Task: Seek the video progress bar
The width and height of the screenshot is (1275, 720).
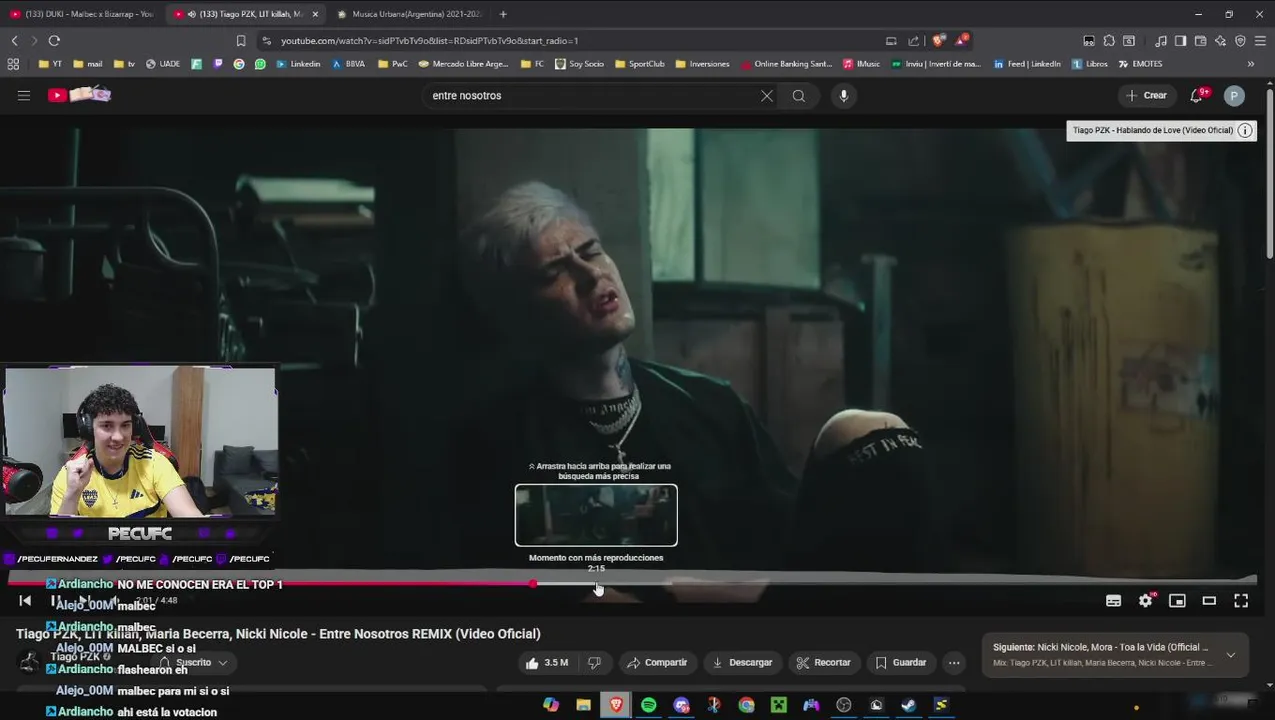Action: click(x=632, y=583)
